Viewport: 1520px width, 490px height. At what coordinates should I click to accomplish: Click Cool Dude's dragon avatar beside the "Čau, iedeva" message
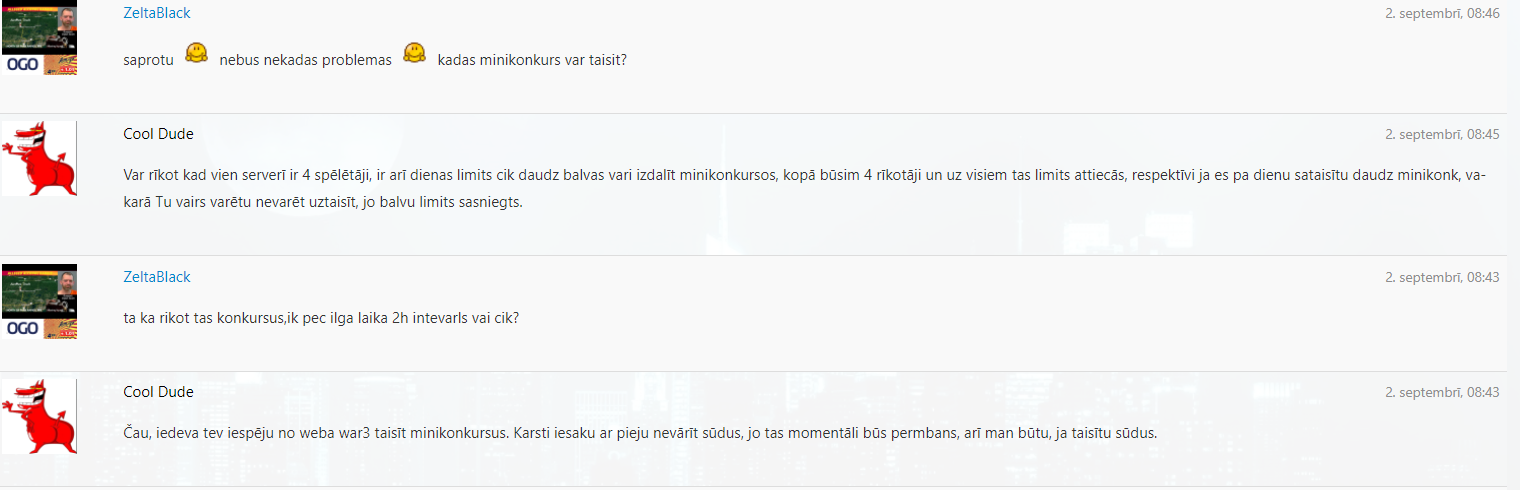coord(39,416)
